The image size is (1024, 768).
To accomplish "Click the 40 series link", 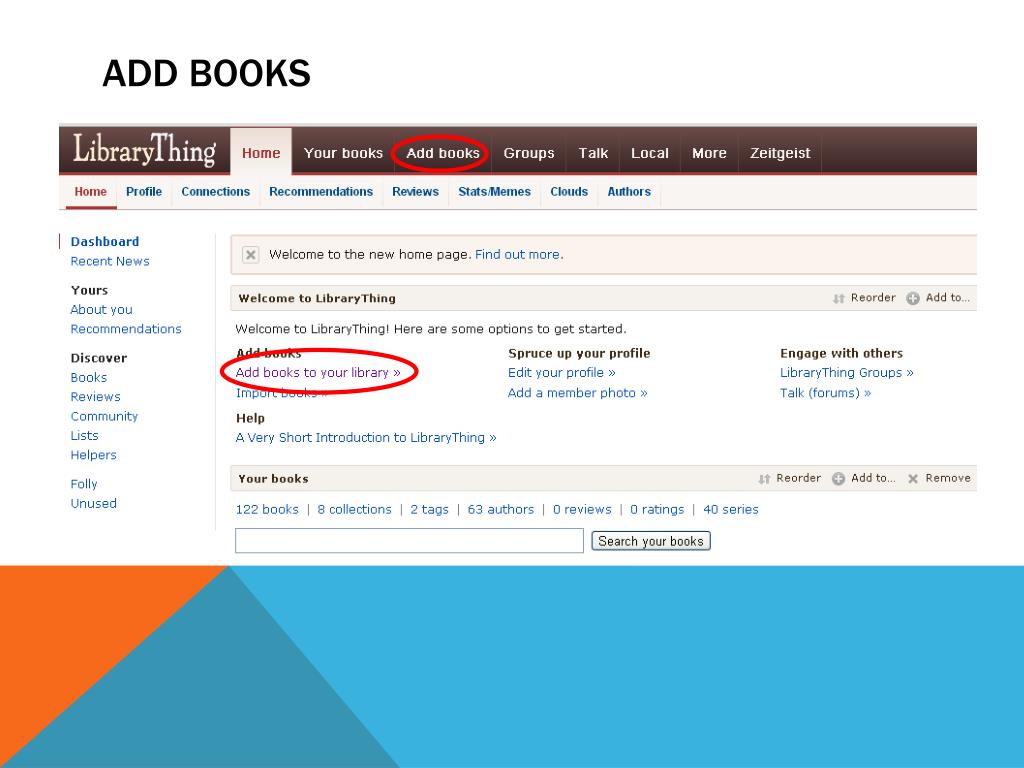I will tap(731, 509).
